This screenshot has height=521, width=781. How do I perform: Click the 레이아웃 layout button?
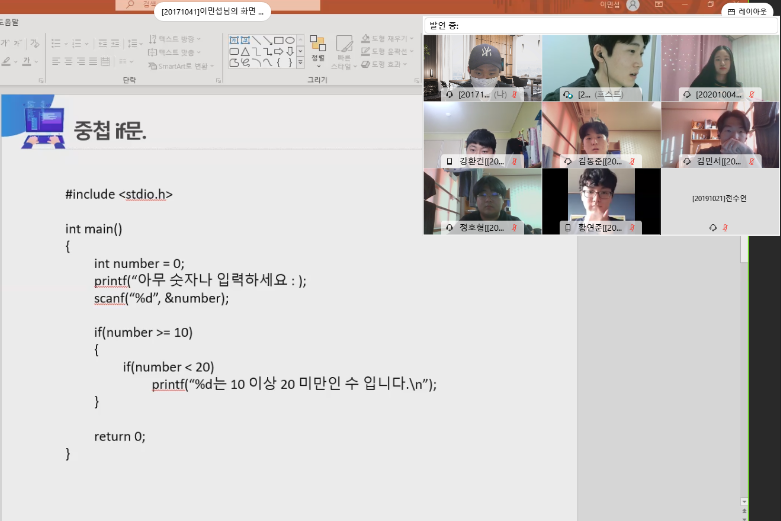(x=748, y=10)
